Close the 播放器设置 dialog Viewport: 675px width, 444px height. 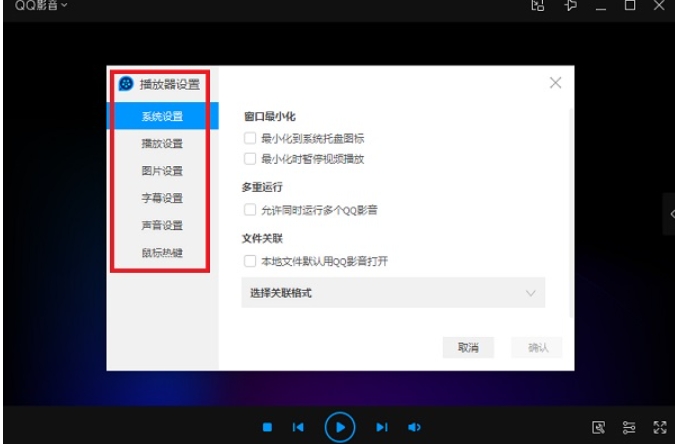pyautogui.click(x=555, y=83)
